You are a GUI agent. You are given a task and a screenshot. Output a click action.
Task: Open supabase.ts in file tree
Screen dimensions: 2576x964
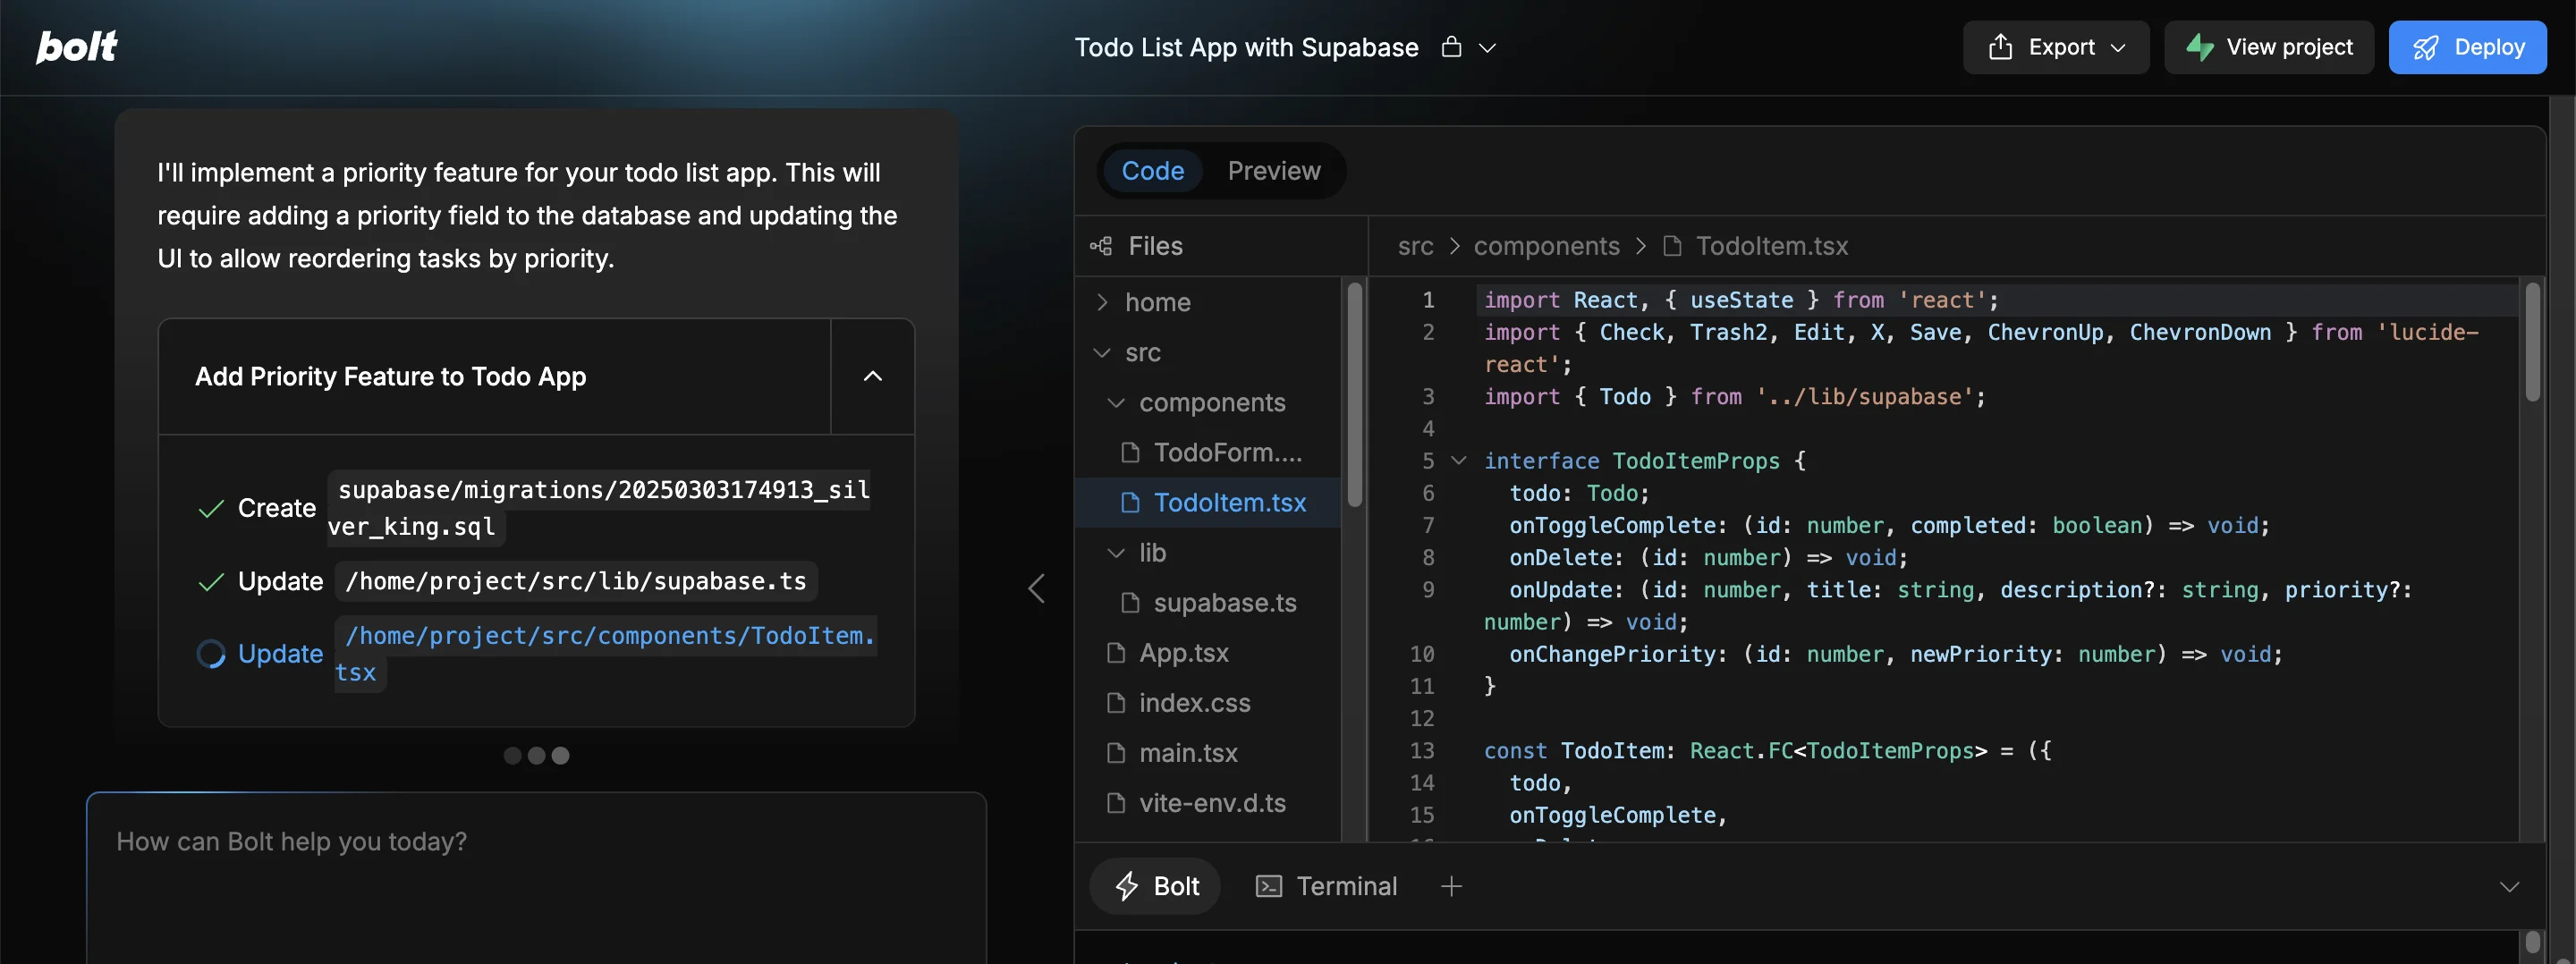(x=1208, y=602)
